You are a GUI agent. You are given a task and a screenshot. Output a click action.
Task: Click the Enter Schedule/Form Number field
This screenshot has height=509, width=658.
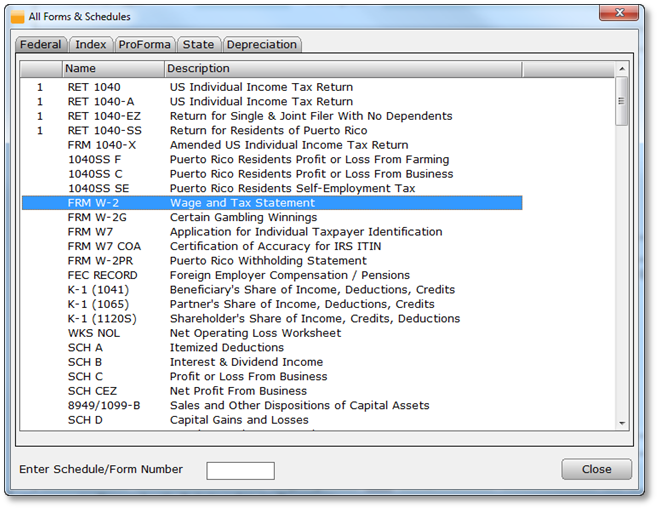coord(240,470)
